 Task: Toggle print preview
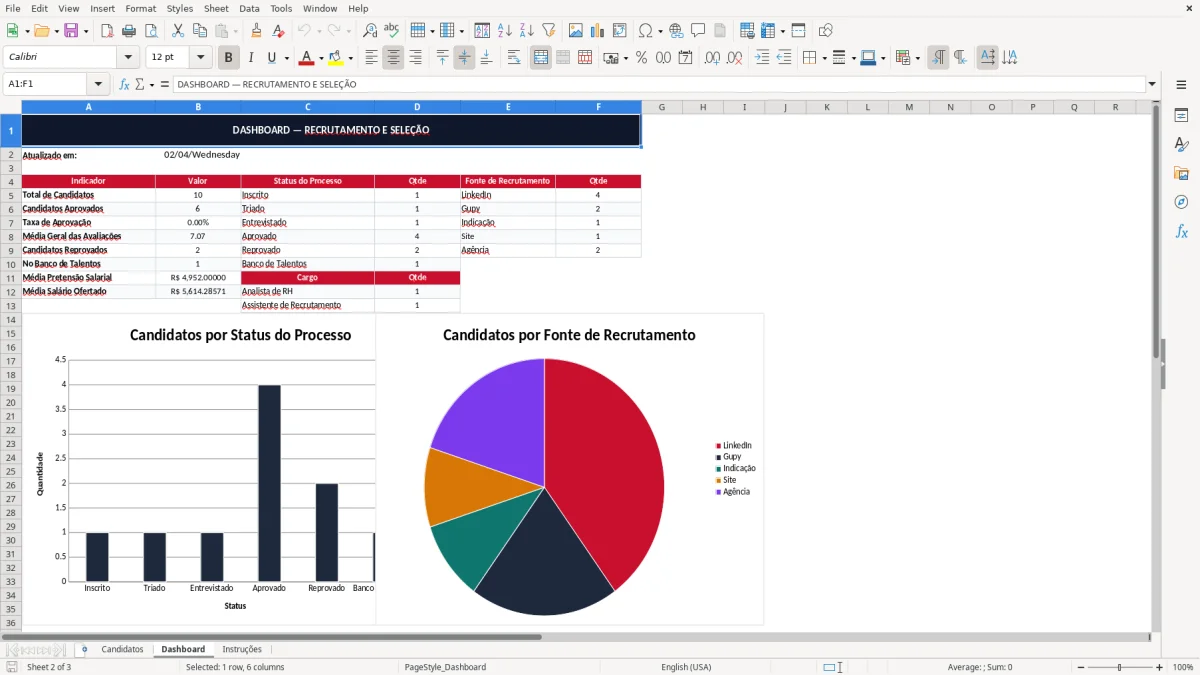coord(152,31)
